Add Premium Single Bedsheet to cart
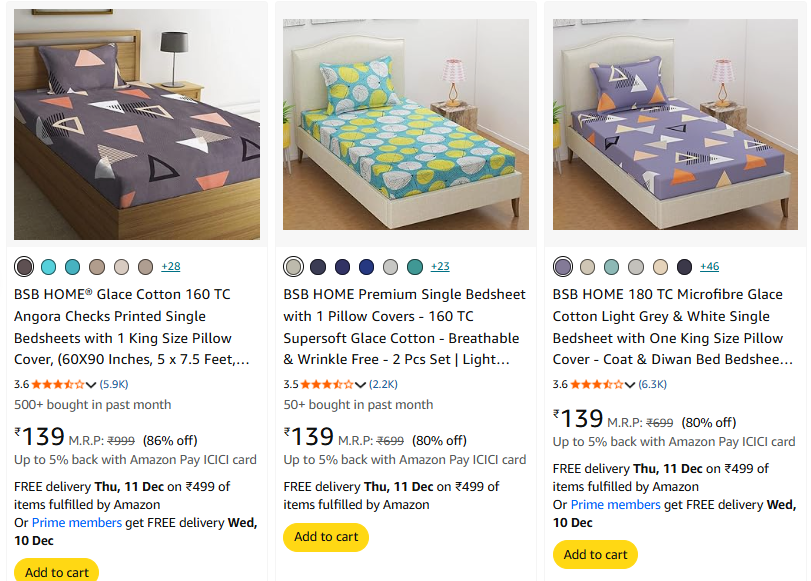The image size is (811, 581). click(x=326, y=537)
